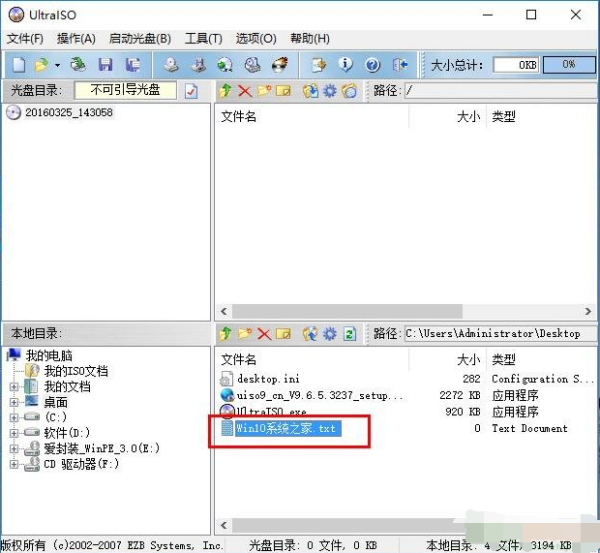
Task: Click the Make CD/DVD image icon
Action: pos(171,65)
